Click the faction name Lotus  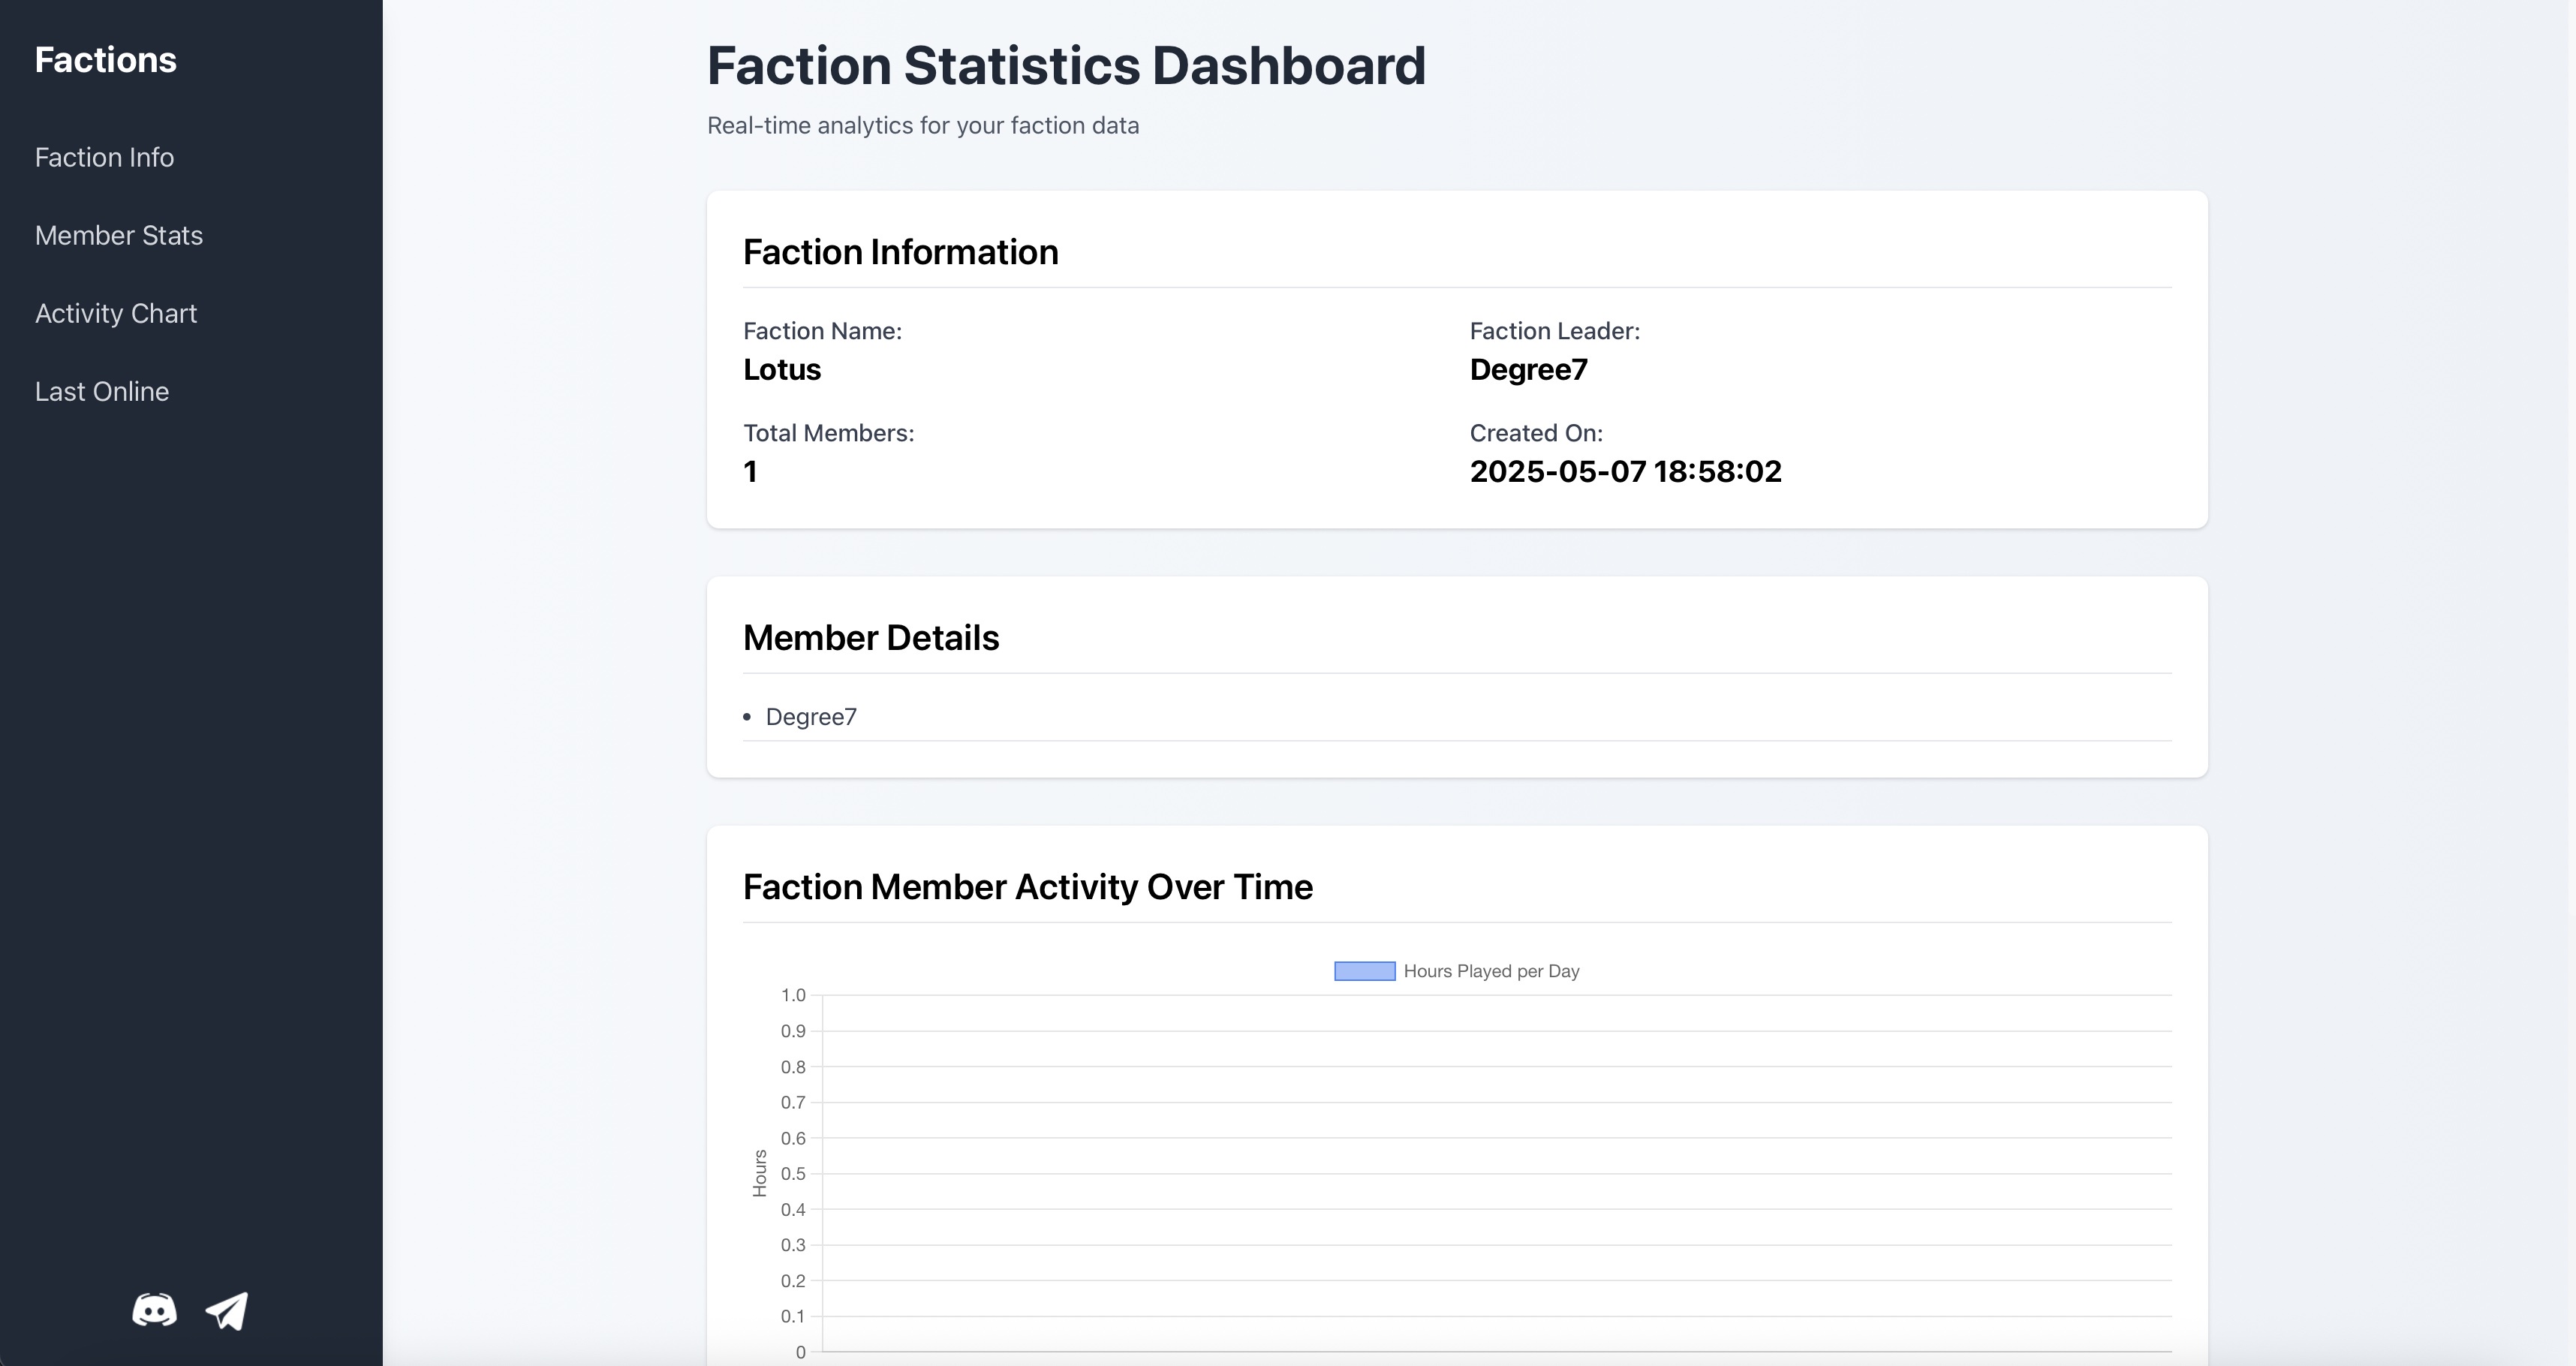pos(781,370)
